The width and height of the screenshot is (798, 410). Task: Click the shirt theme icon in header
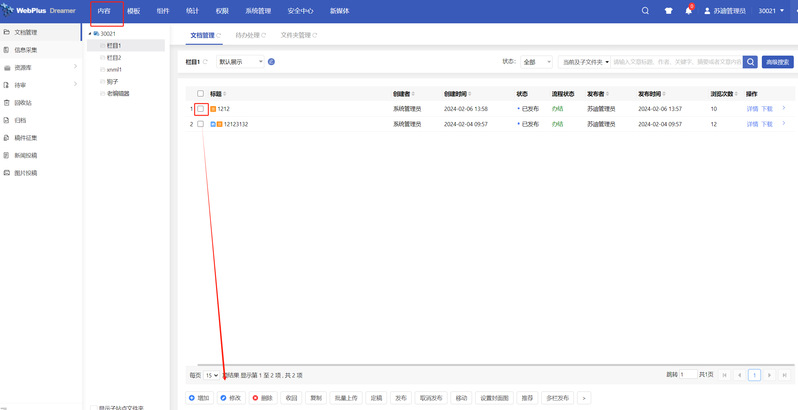click(668, 11)
